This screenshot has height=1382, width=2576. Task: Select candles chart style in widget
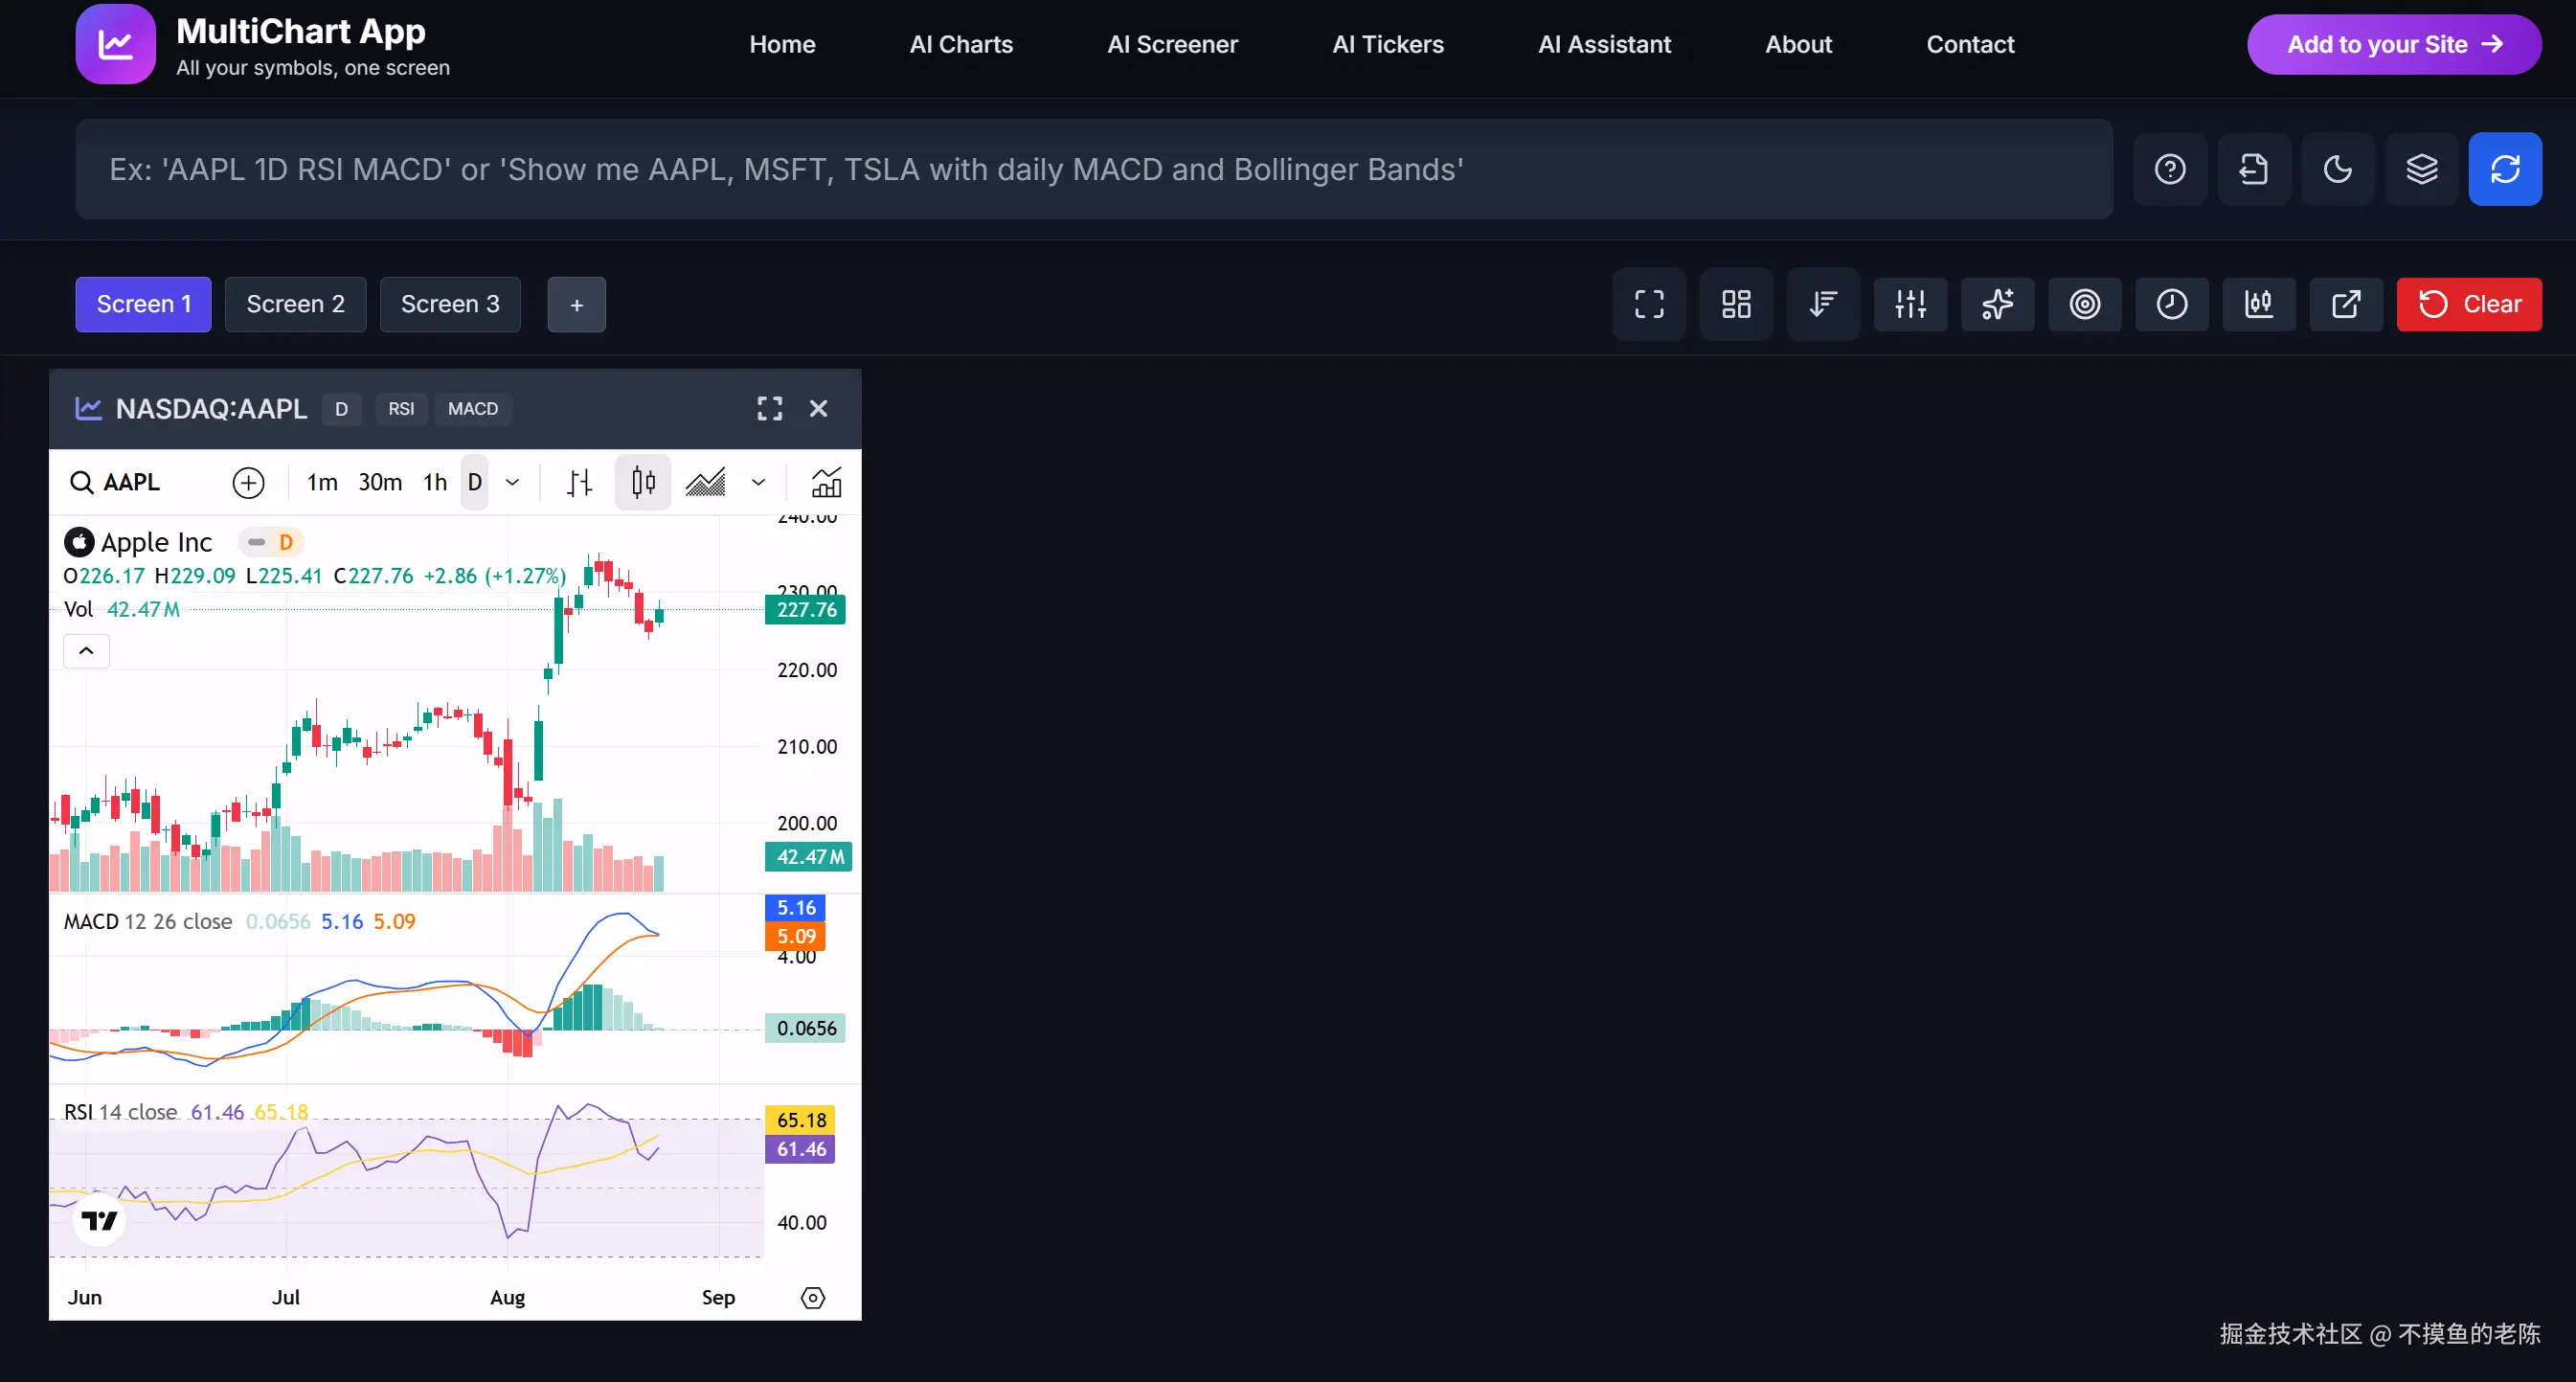point(643,483)
